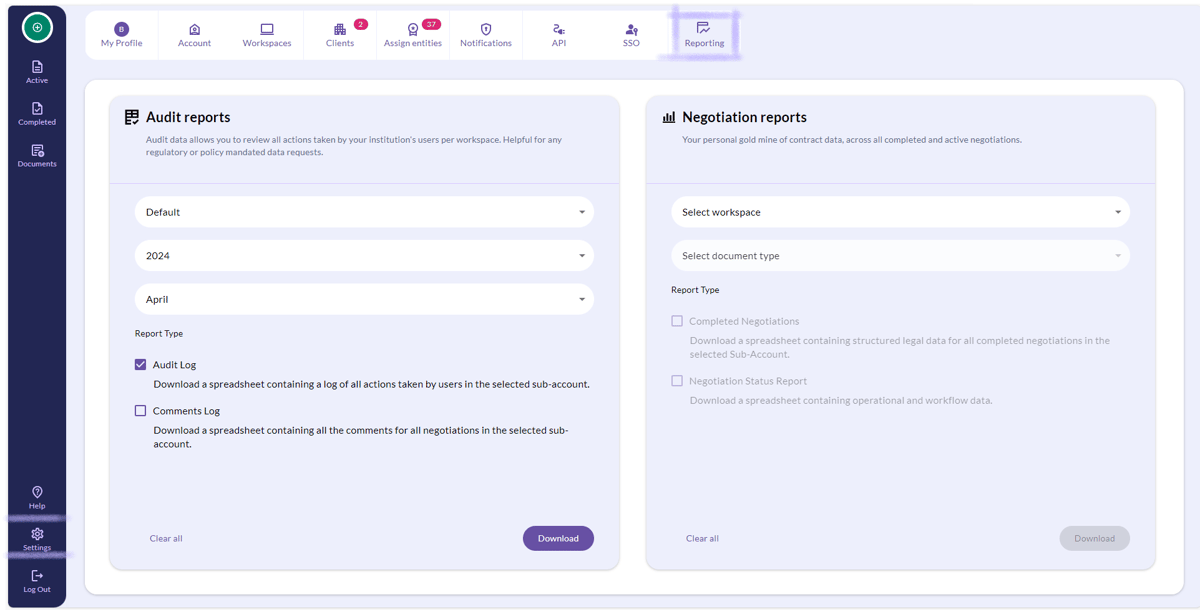
Task: Open the Documents sidebar icon
Action: point(37,150)
